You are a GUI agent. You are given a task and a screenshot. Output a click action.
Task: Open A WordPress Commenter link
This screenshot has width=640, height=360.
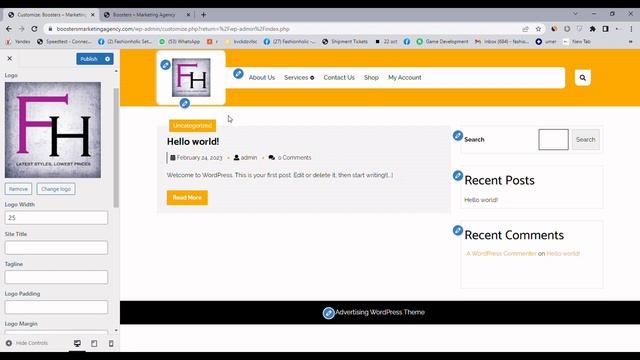[501, 253]
